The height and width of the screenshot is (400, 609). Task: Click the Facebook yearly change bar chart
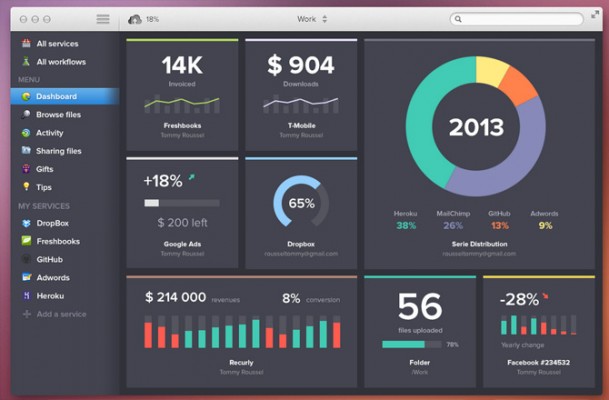coord(538,325)
